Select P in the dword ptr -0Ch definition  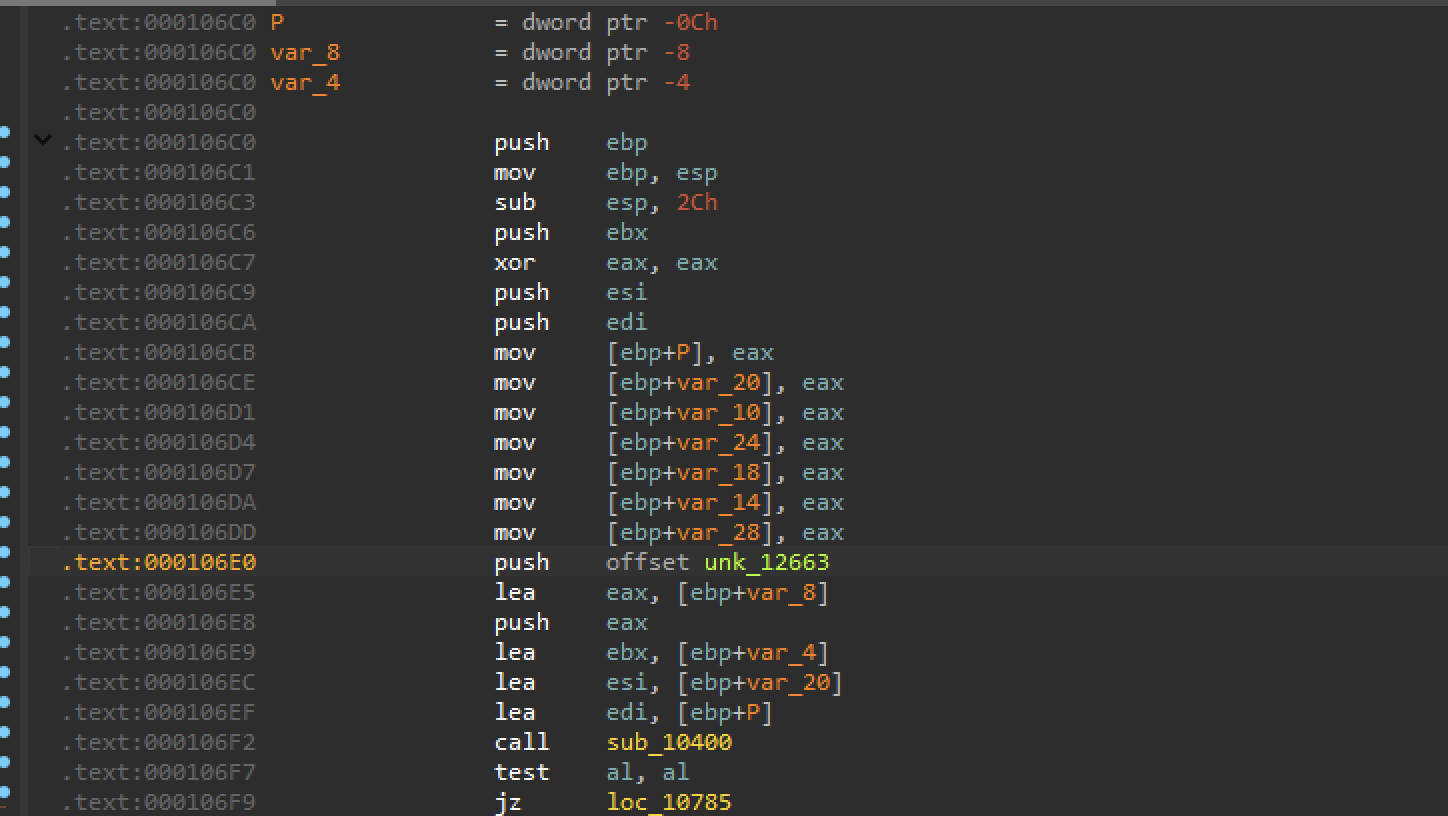[277, 22]
